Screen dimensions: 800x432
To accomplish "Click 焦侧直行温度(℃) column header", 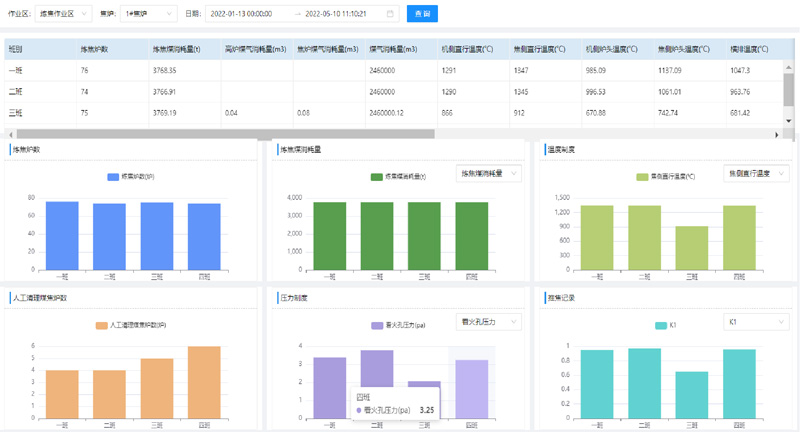I will pyautogui.click(x=546, y=49).
